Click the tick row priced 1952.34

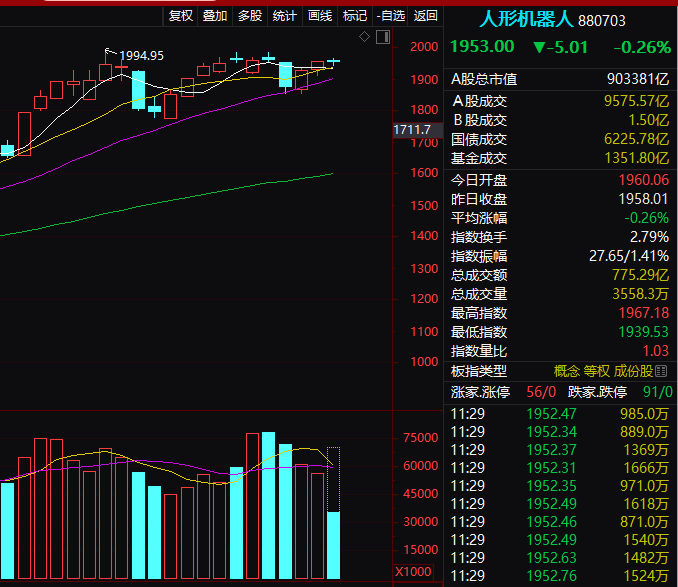pyautogui.click(x=560, y=432)
